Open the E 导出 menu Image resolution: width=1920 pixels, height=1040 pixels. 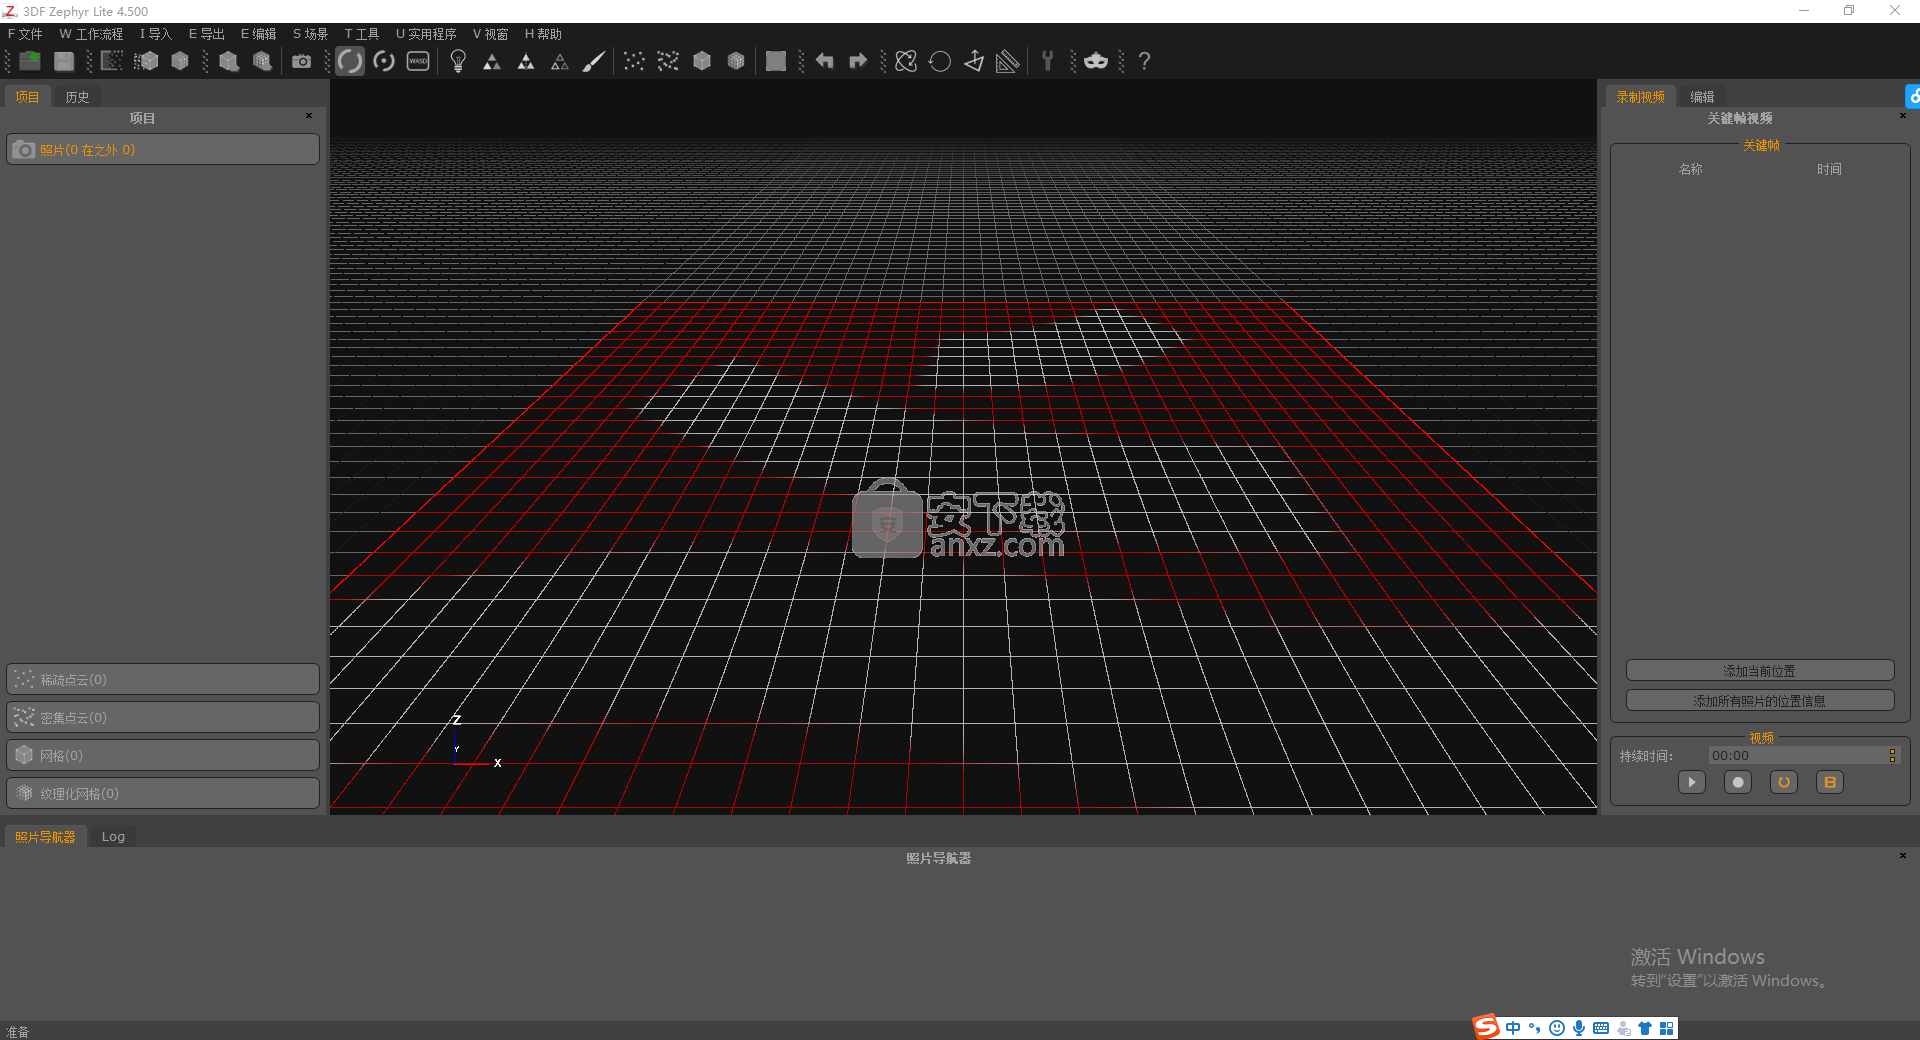pyautogui.click(x=207, y=34)
